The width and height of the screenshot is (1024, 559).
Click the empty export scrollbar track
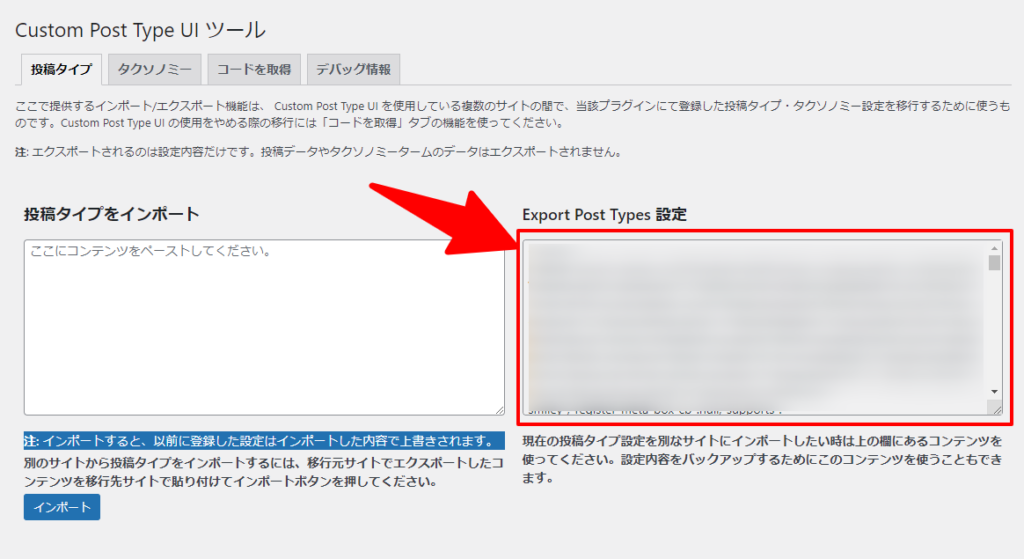tap(994, 330)
